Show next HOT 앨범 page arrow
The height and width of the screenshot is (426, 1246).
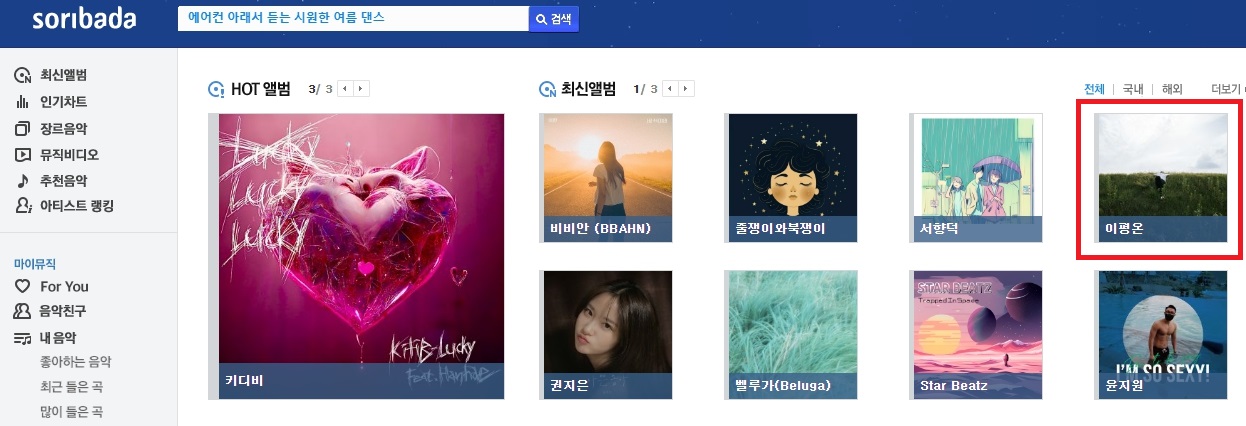point(362,89)
